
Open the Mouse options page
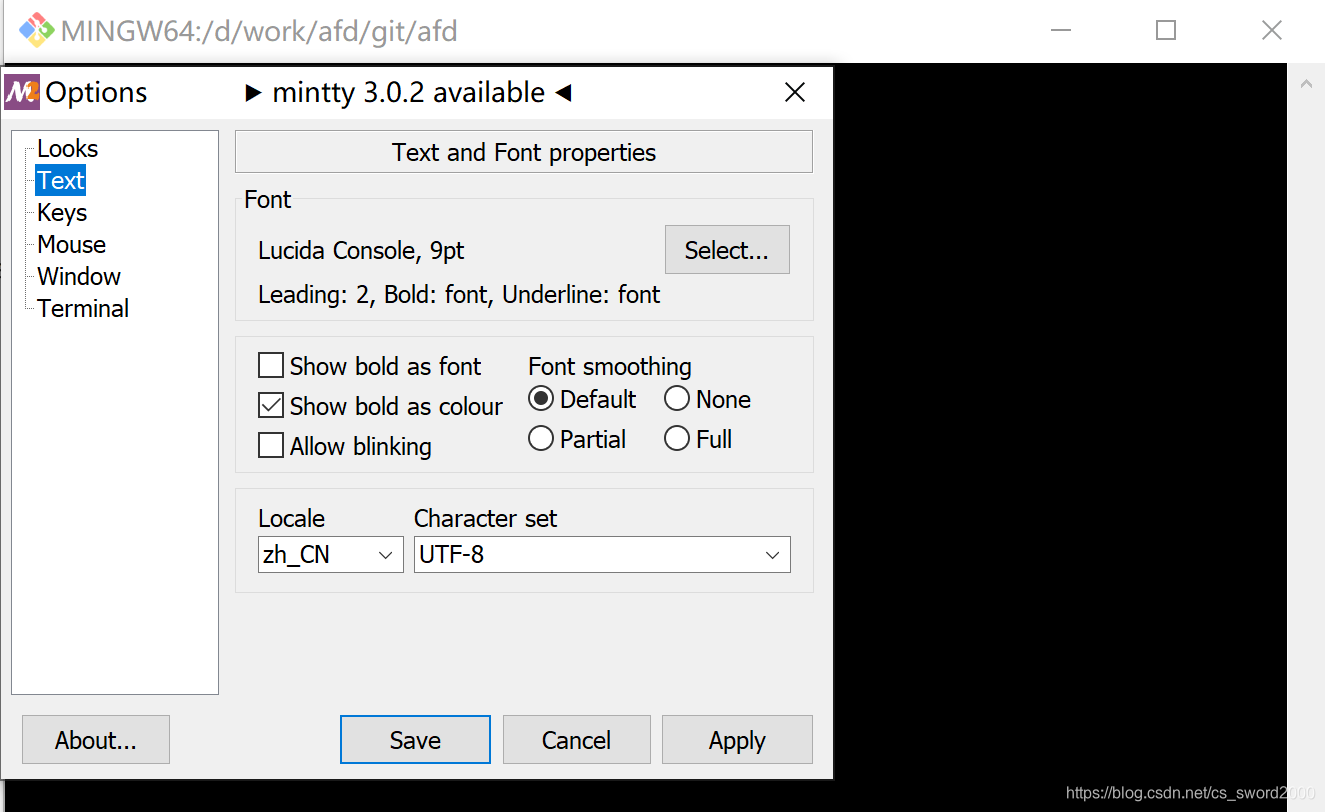(71, 245)
